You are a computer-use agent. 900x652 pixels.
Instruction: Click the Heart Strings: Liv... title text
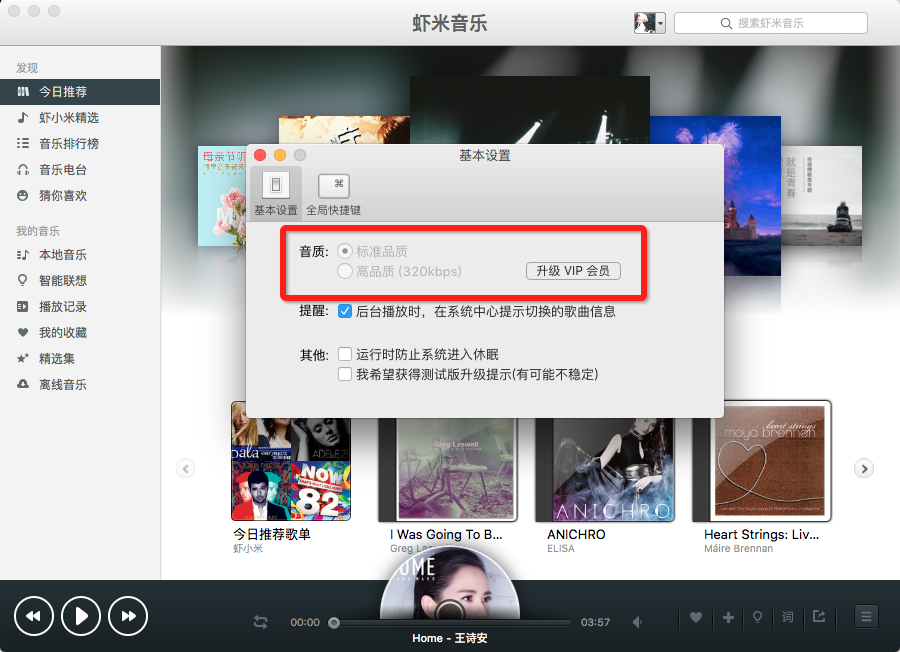click(x=762, y=534)
